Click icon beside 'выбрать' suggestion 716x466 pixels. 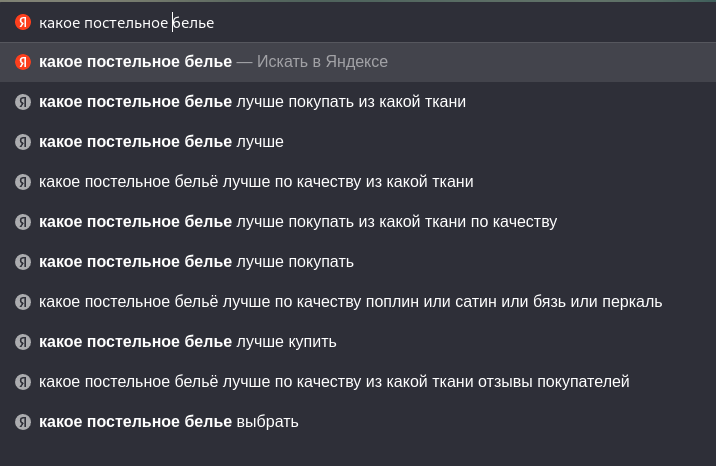[23, 422]
